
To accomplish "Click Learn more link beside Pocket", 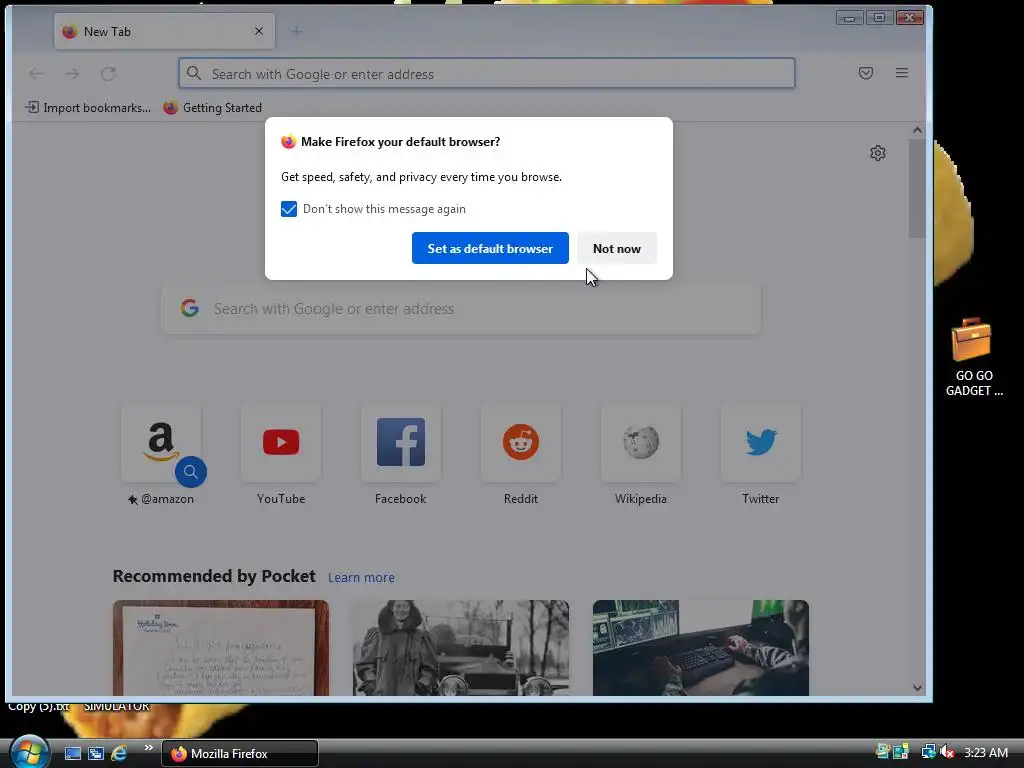I will coord(361,577).
